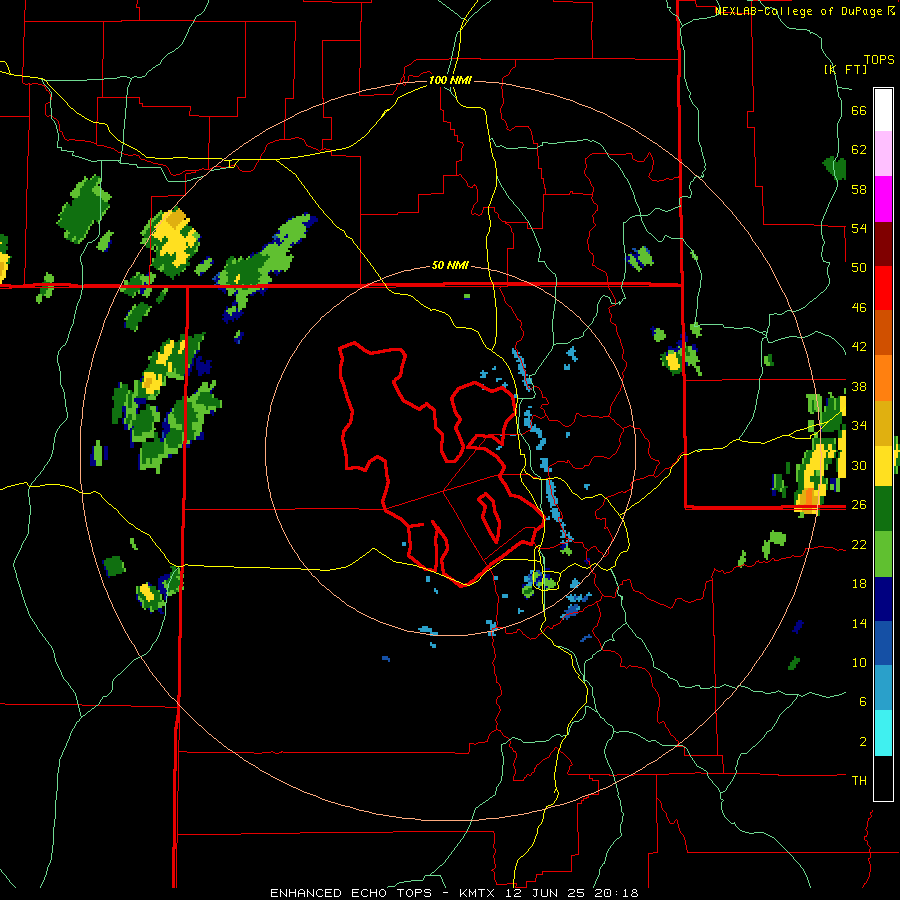
Task: Click the 6 value on the legend
Action: [863, 702]
